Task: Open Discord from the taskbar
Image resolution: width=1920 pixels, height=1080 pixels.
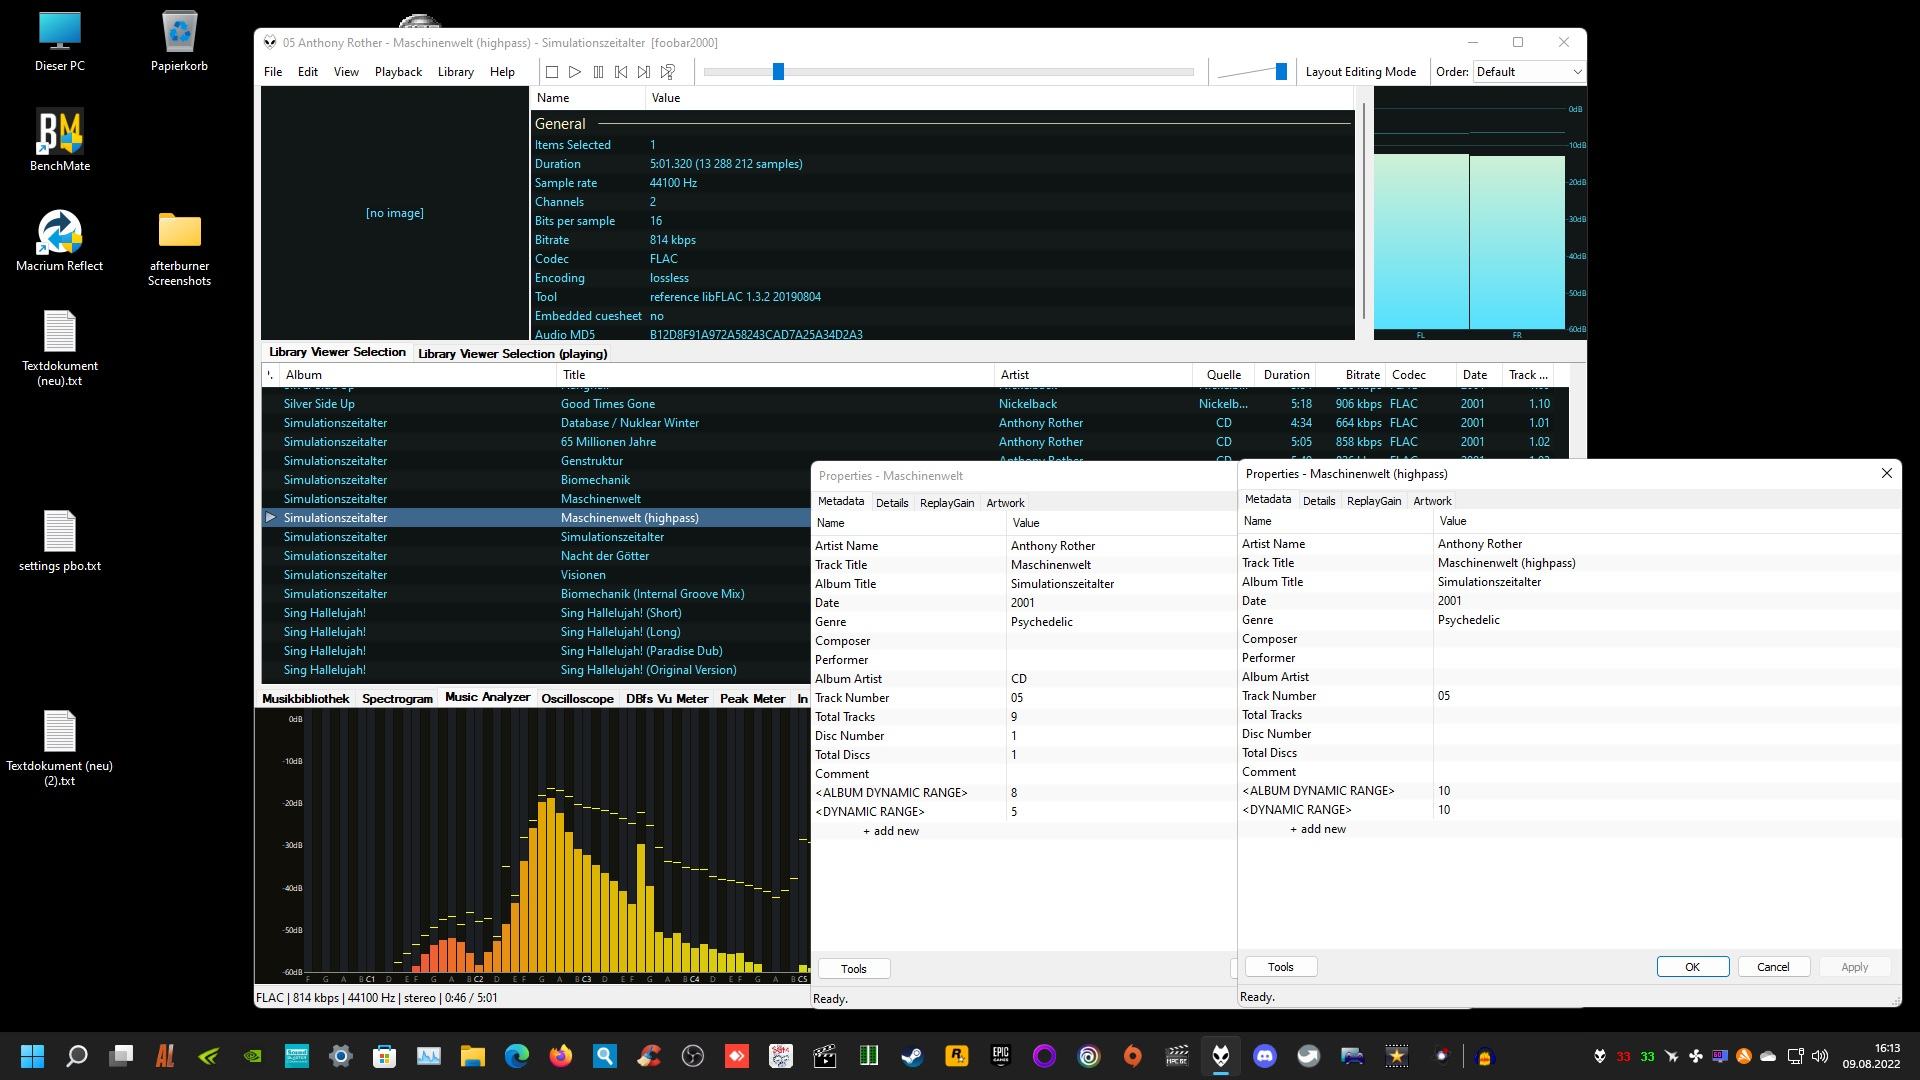Action: tap(1265, 1056)
